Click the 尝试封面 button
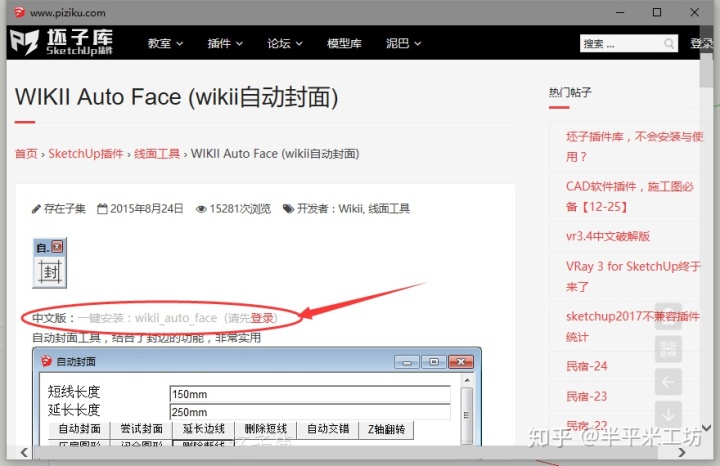This screenshot has width=720, height=466. click(x=141, y=429)
